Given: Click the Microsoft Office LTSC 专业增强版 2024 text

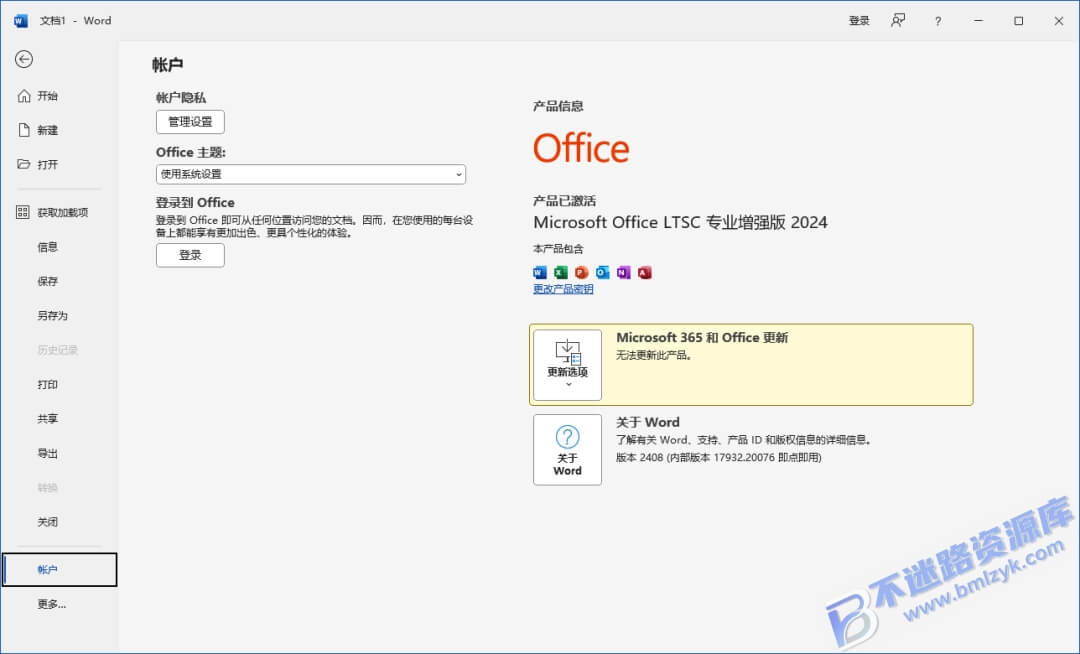Looking at the screenshot, I should coord(681,222).
